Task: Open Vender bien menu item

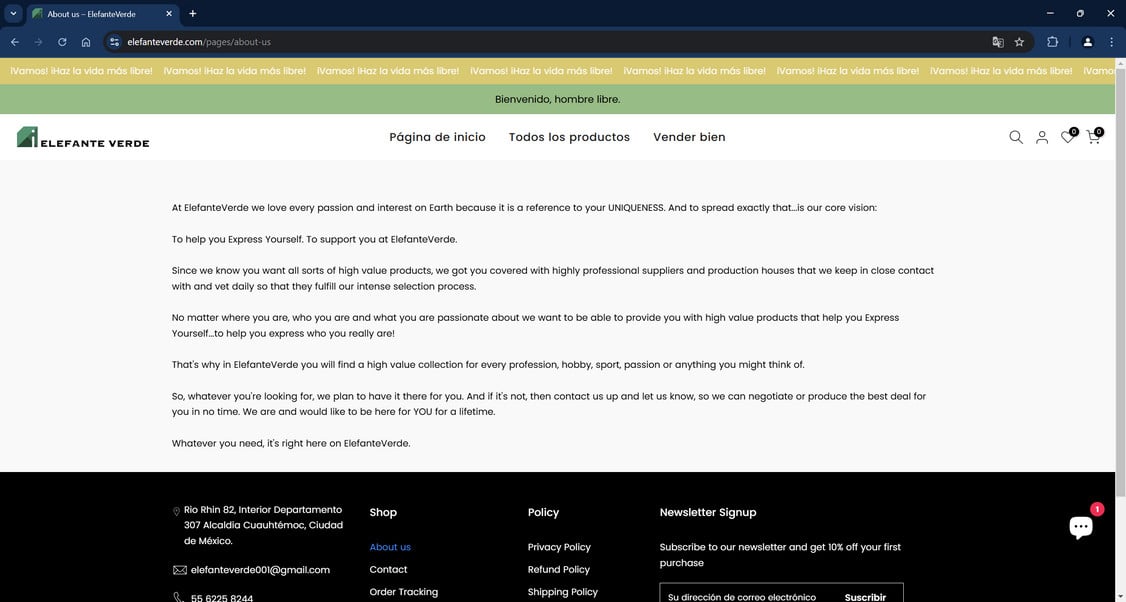Action: (689, 137)
